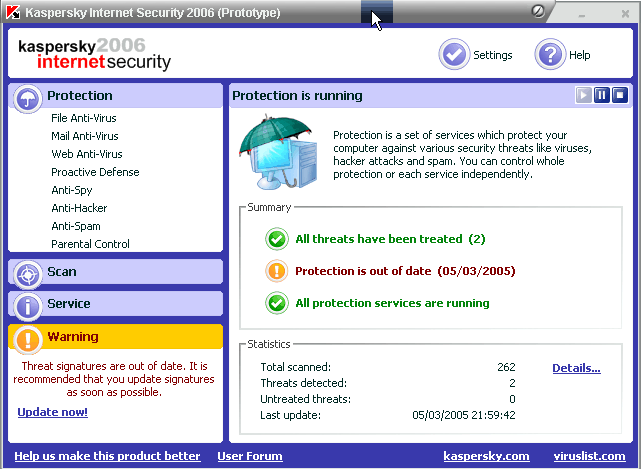Open Anti-Spam
The image size is (641, 469).
[x=76, y=226]
